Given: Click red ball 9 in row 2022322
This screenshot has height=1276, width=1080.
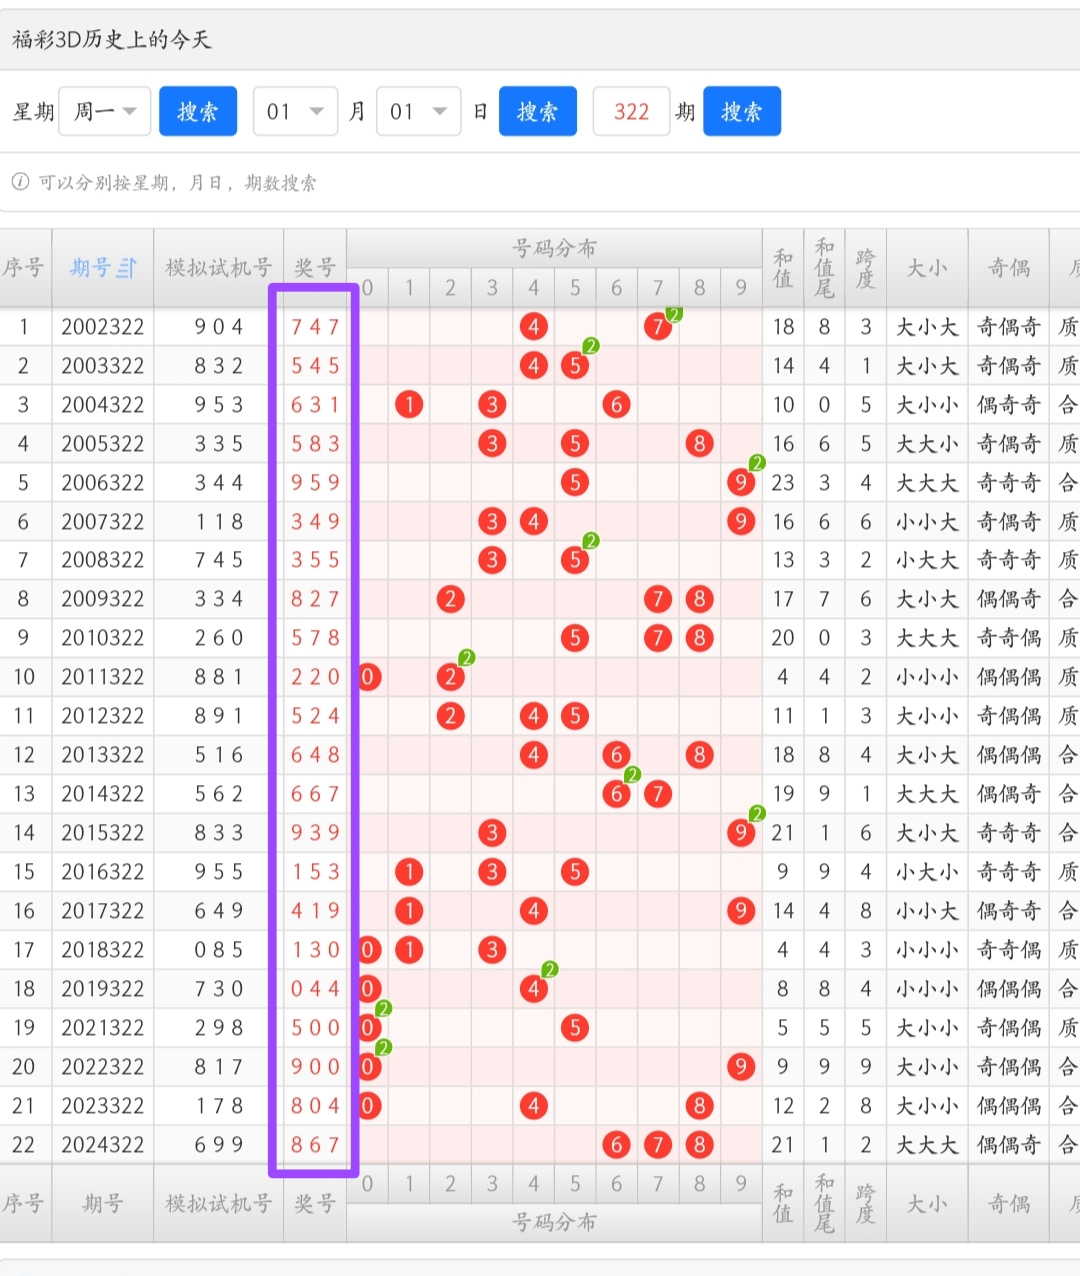Looking at the screenshot, I should click(x=740, y=1067).
